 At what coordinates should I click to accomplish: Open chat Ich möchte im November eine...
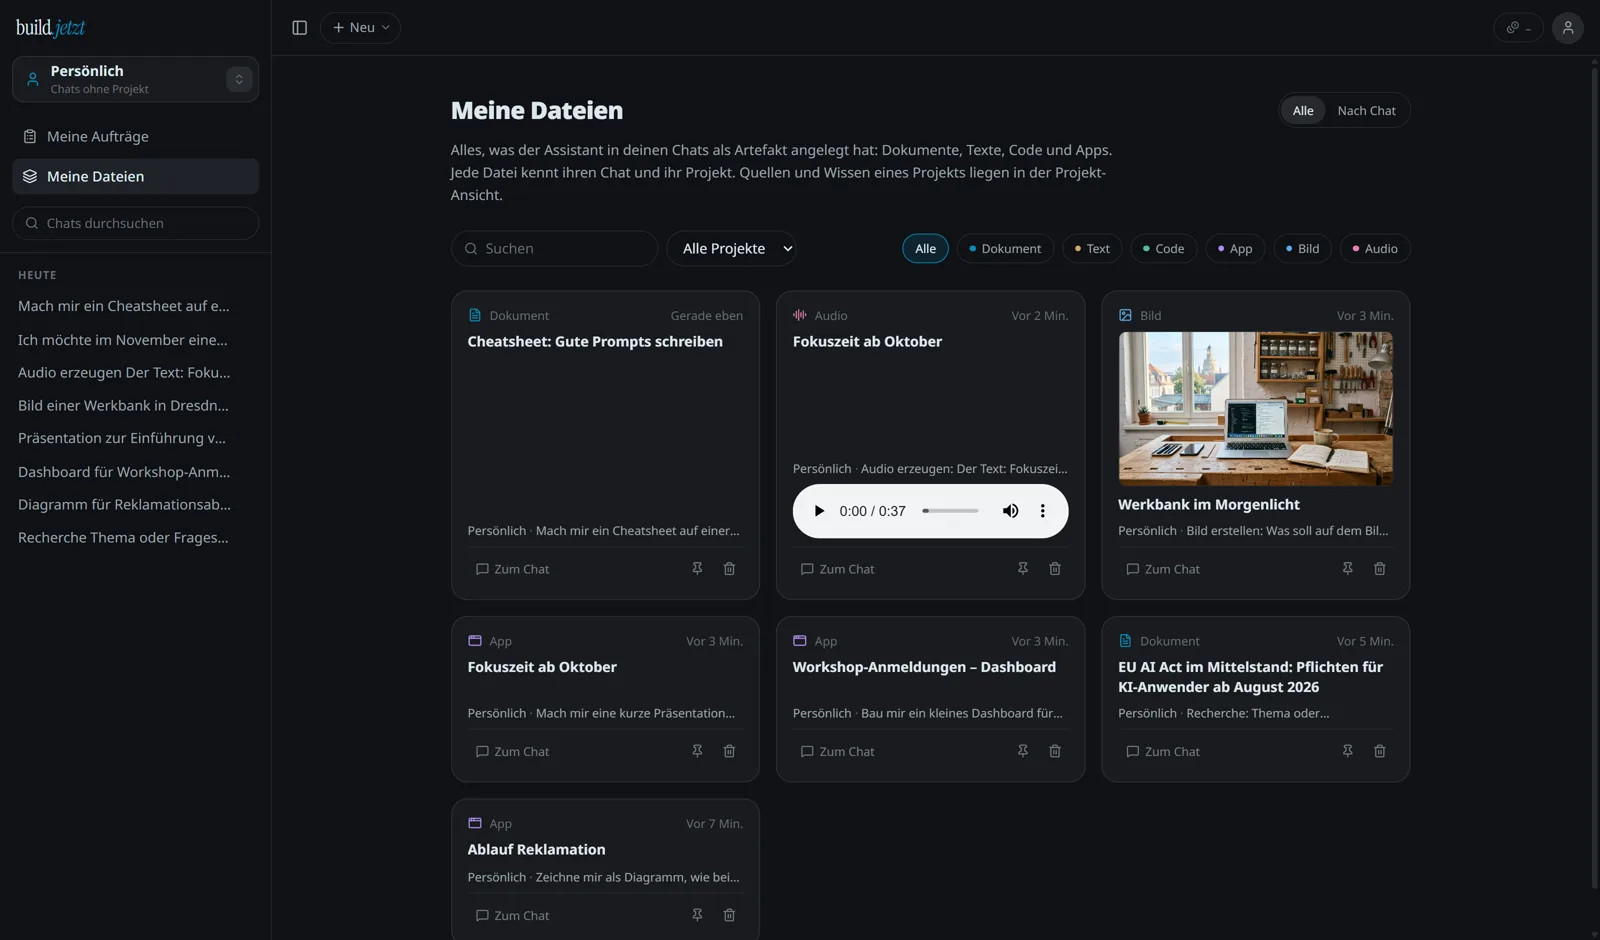click(123, 340)
